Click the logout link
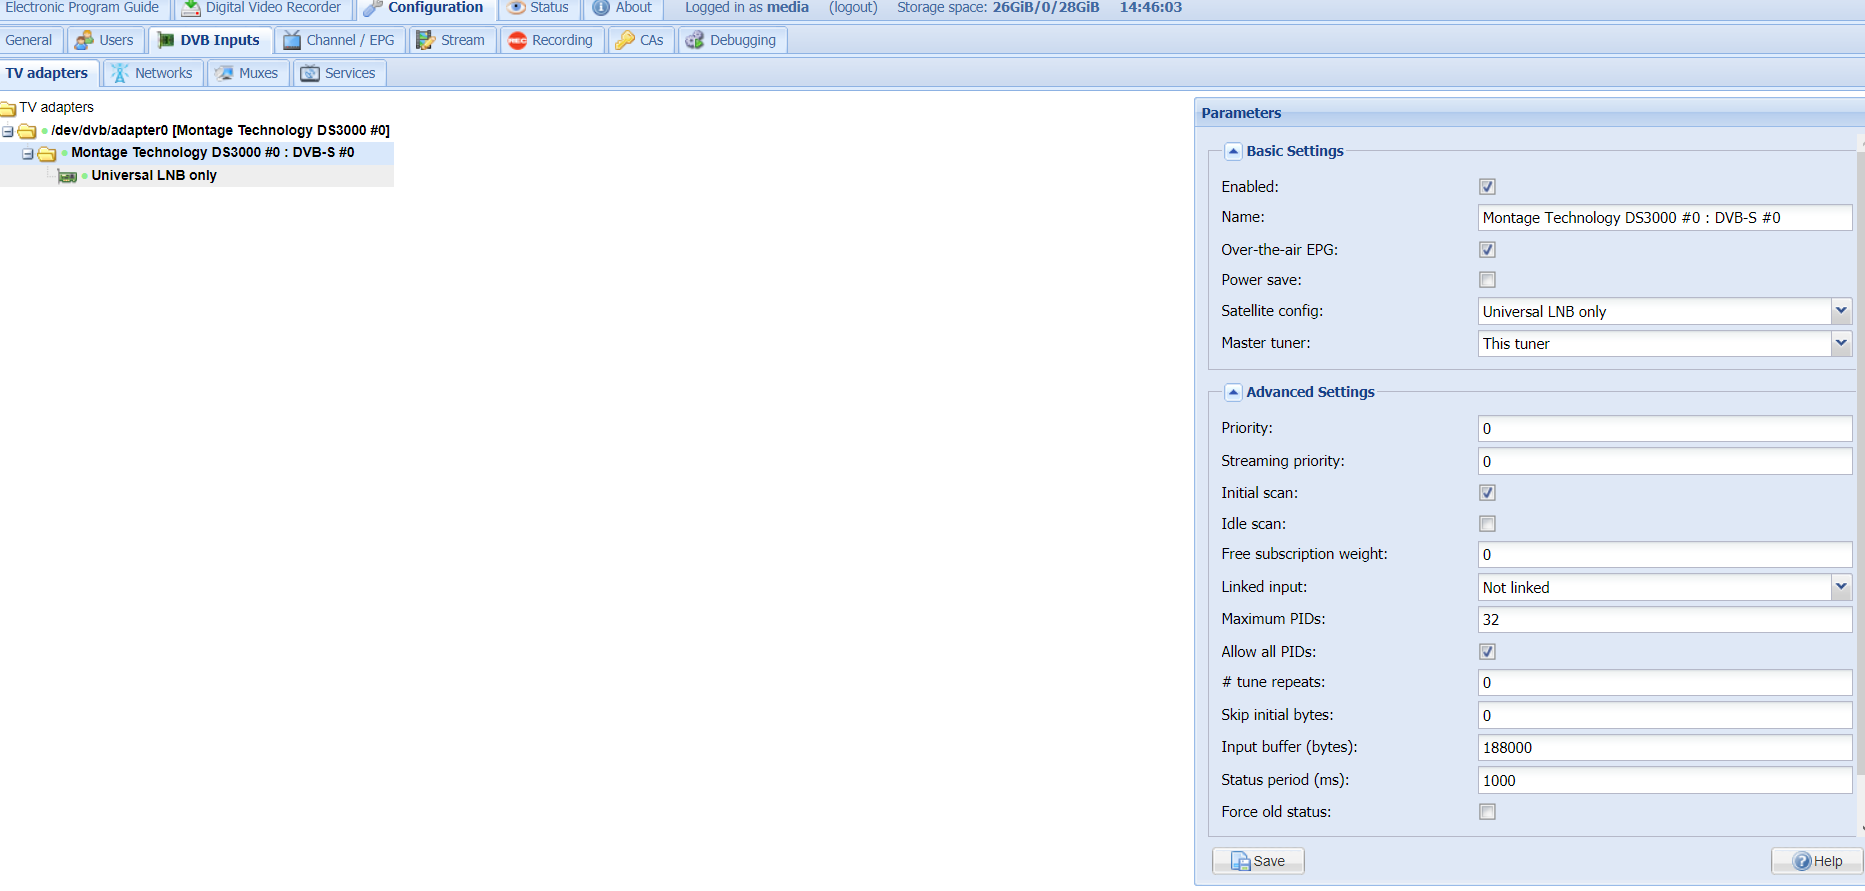This screenshot has width=1865, height=891. tap(853, 8)
